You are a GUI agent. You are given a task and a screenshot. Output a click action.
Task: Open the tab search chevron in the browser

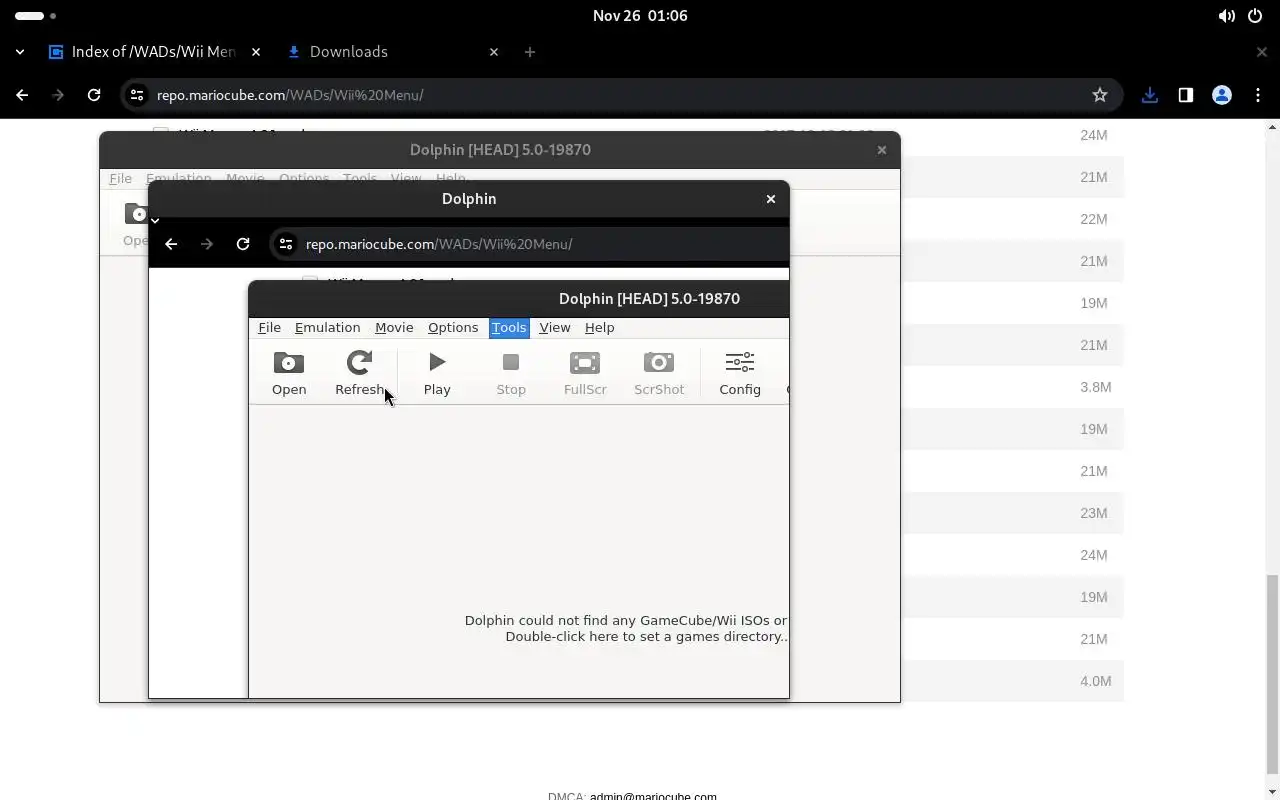click(x=20, y=52)
